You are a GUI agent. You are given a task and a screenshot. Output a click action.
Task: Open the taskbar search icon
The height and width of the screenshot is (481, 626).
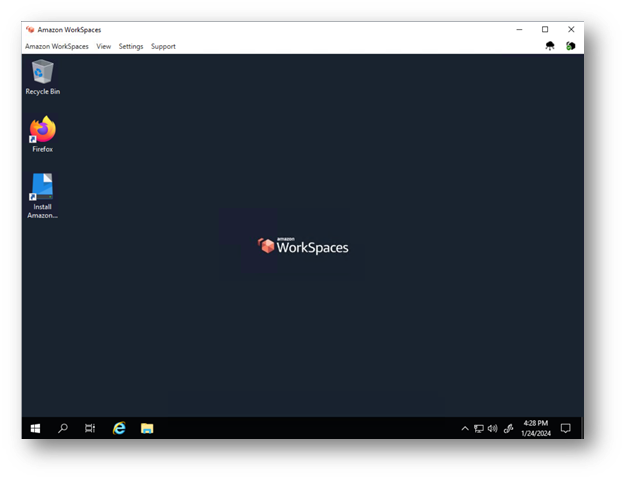pyautogui.click(x=63, y=428)
